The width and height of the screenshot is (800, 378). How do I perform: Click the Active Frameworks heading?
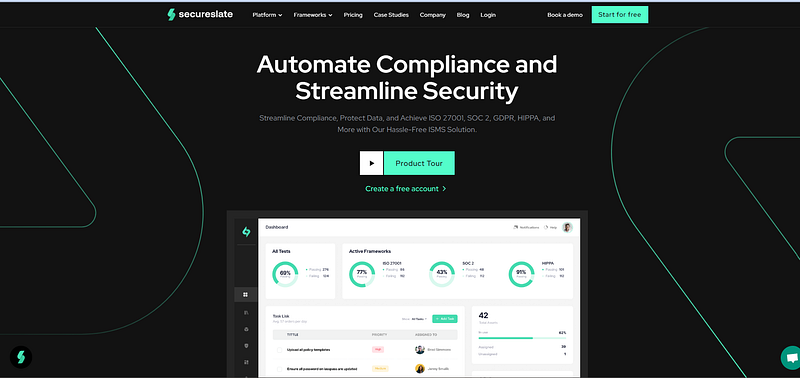click(x=370, y=251)
